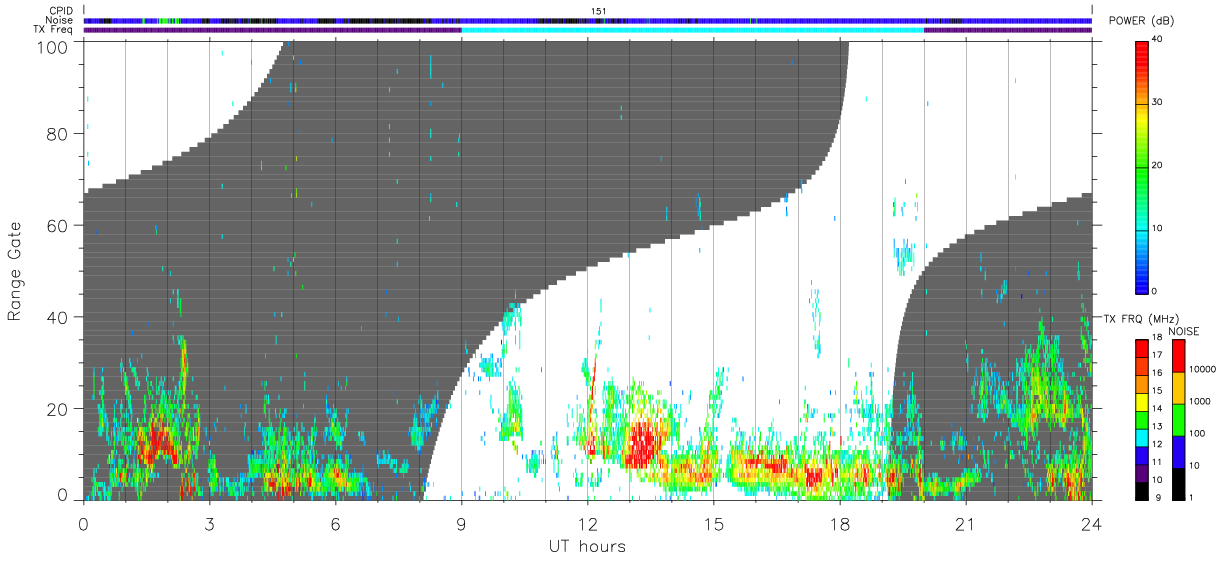Click the Range Gate axis title
This screenshot has width=1228, height=567.
(16, 270)
